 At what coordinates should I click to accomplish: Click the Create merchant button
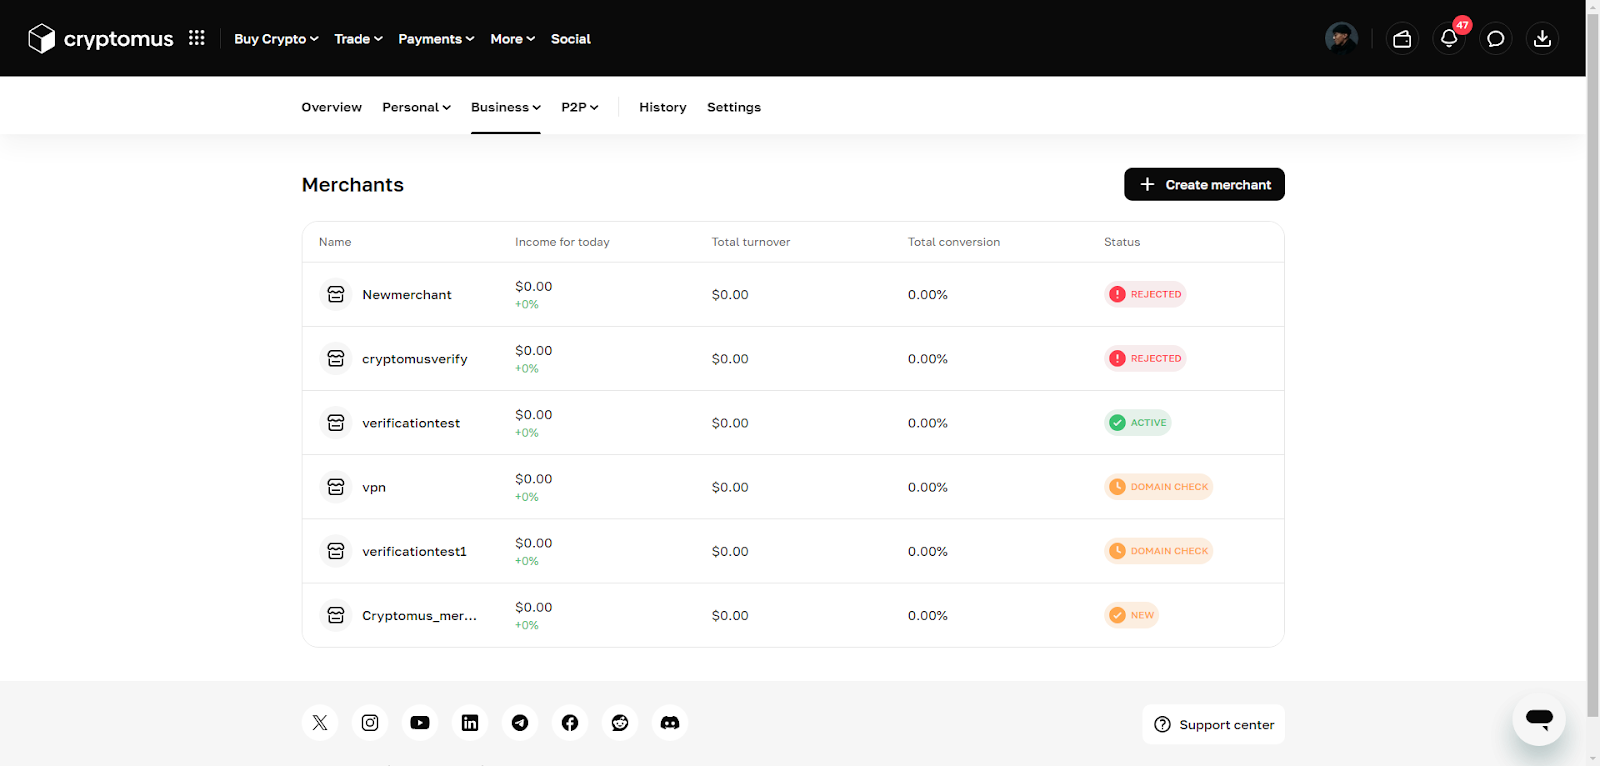(1204, 184)
